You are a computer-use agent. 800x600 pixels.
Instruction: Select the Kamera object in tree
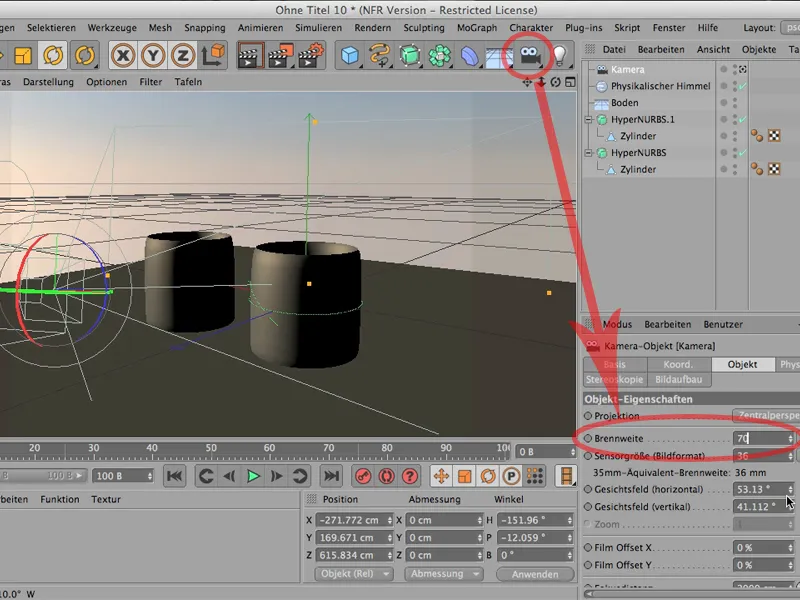[627, 69]
